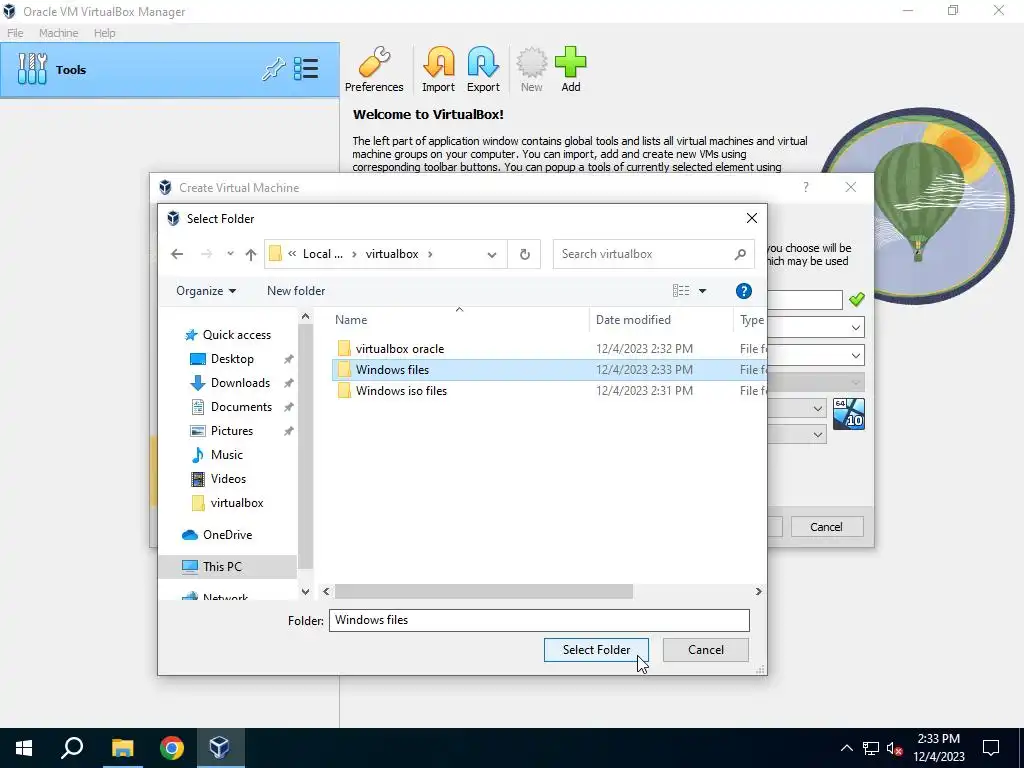
Task: Close the Select Folder dialog
Action: click(752, 218)
